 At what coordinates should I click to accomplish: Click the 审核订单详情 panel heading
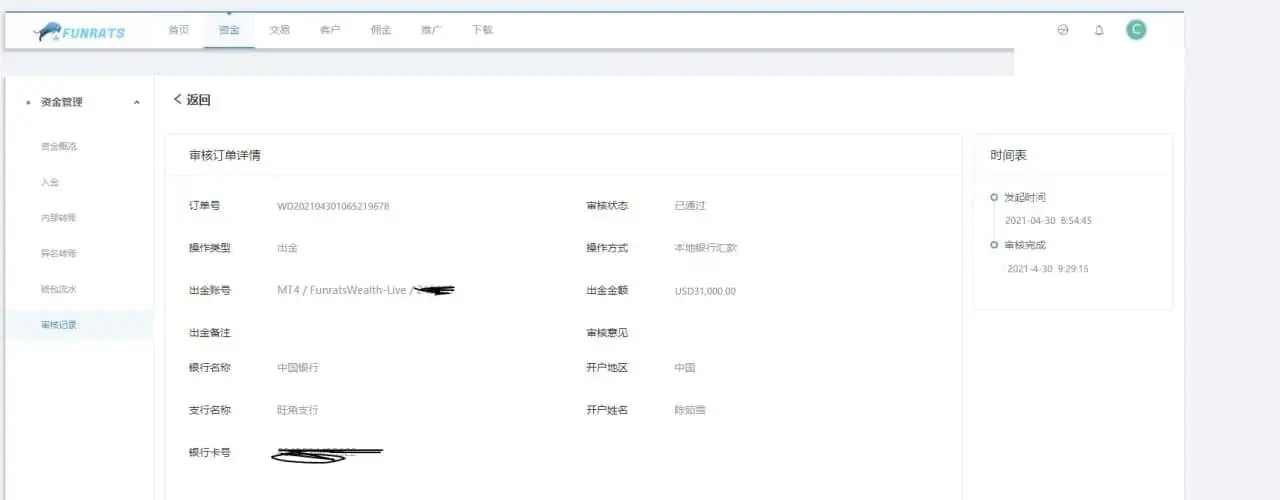(x=225, y=155)
